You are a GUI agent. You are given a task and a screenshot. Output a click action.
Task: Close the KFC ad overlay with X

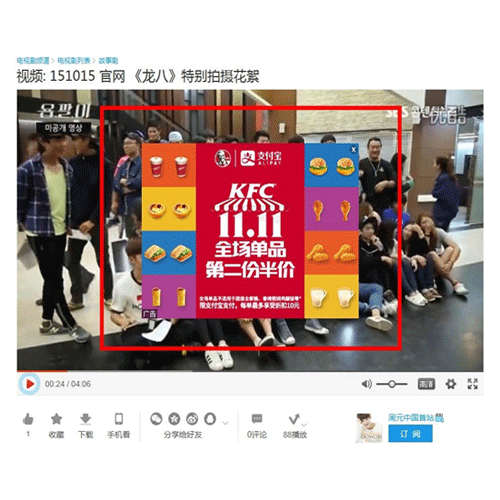(x=354, y=149)
